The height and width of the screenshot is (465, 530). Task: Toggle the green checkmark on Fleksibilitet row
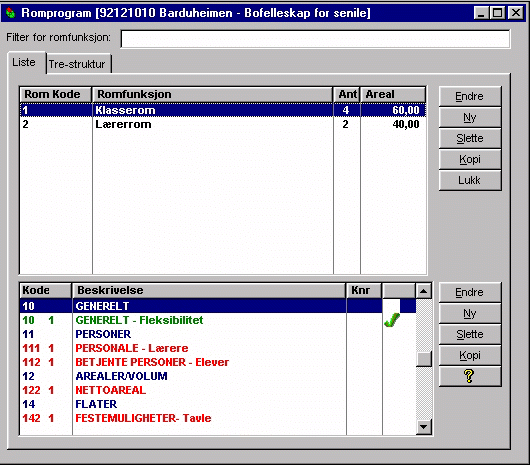[x=392, y=320]
